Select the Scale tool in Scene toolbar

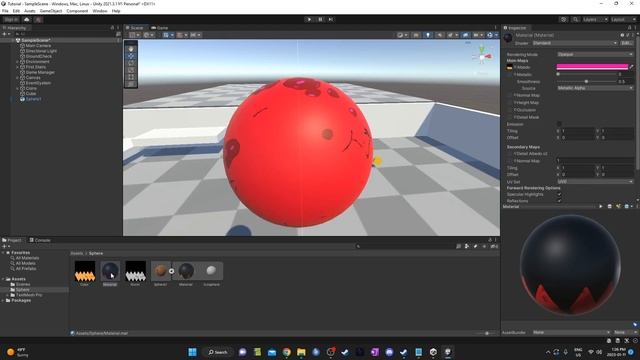[131, 70]
